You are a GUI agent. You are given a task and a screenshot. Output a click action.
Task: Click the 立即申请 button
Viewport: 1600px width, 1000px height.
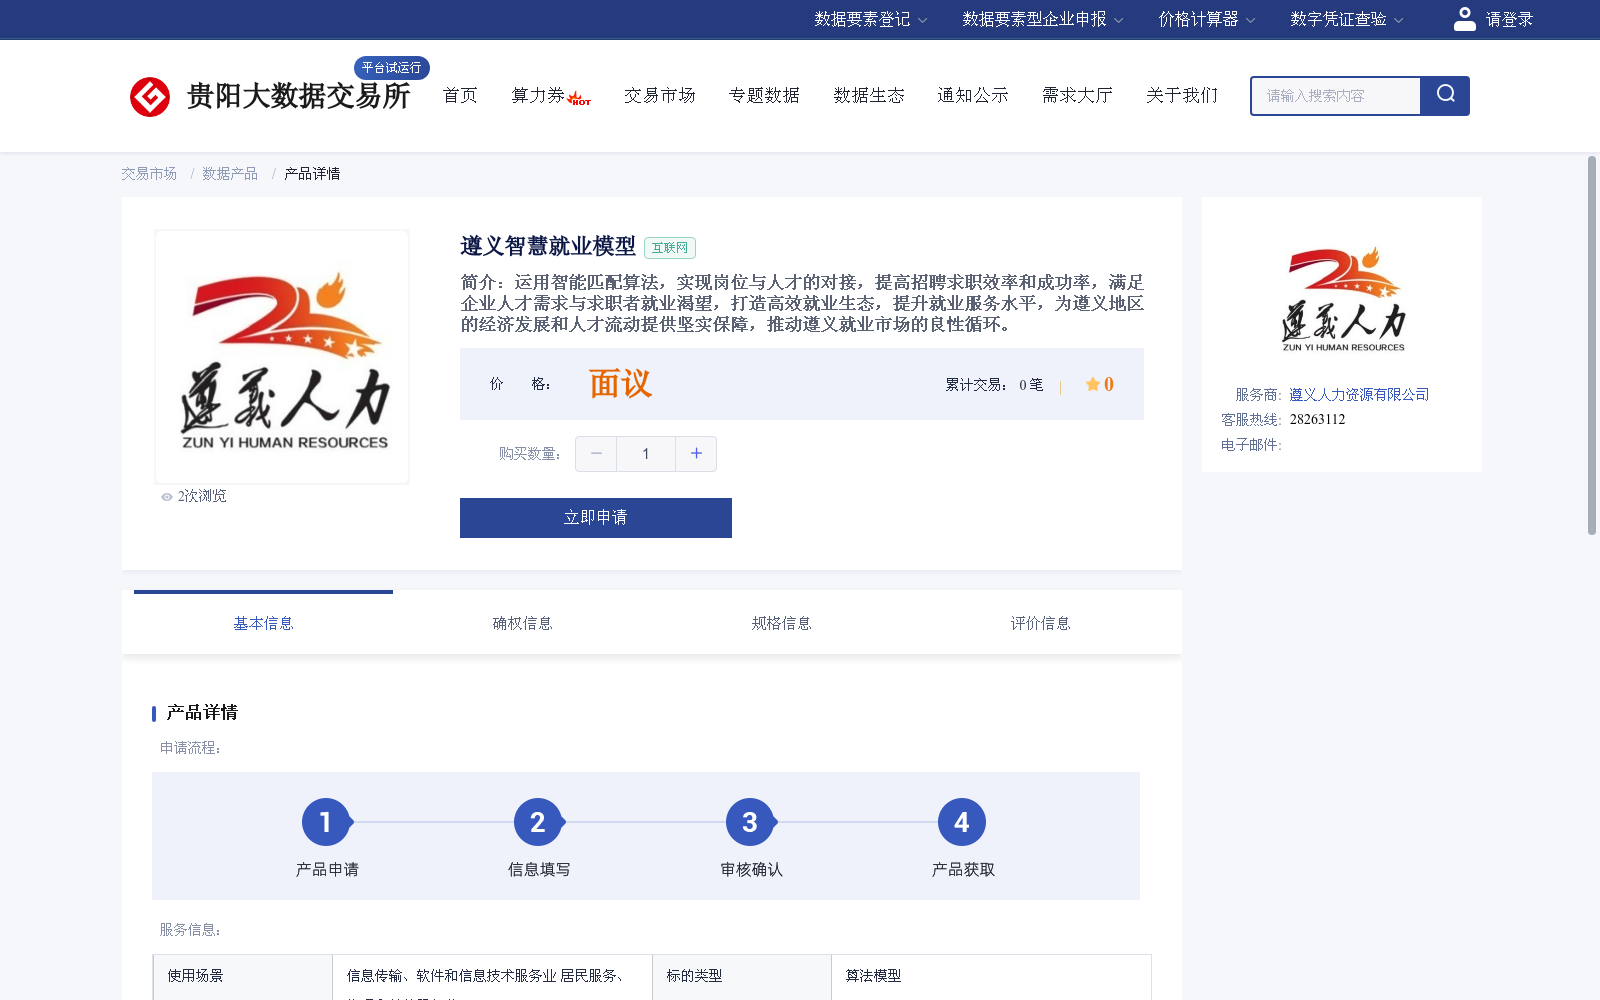596,518
